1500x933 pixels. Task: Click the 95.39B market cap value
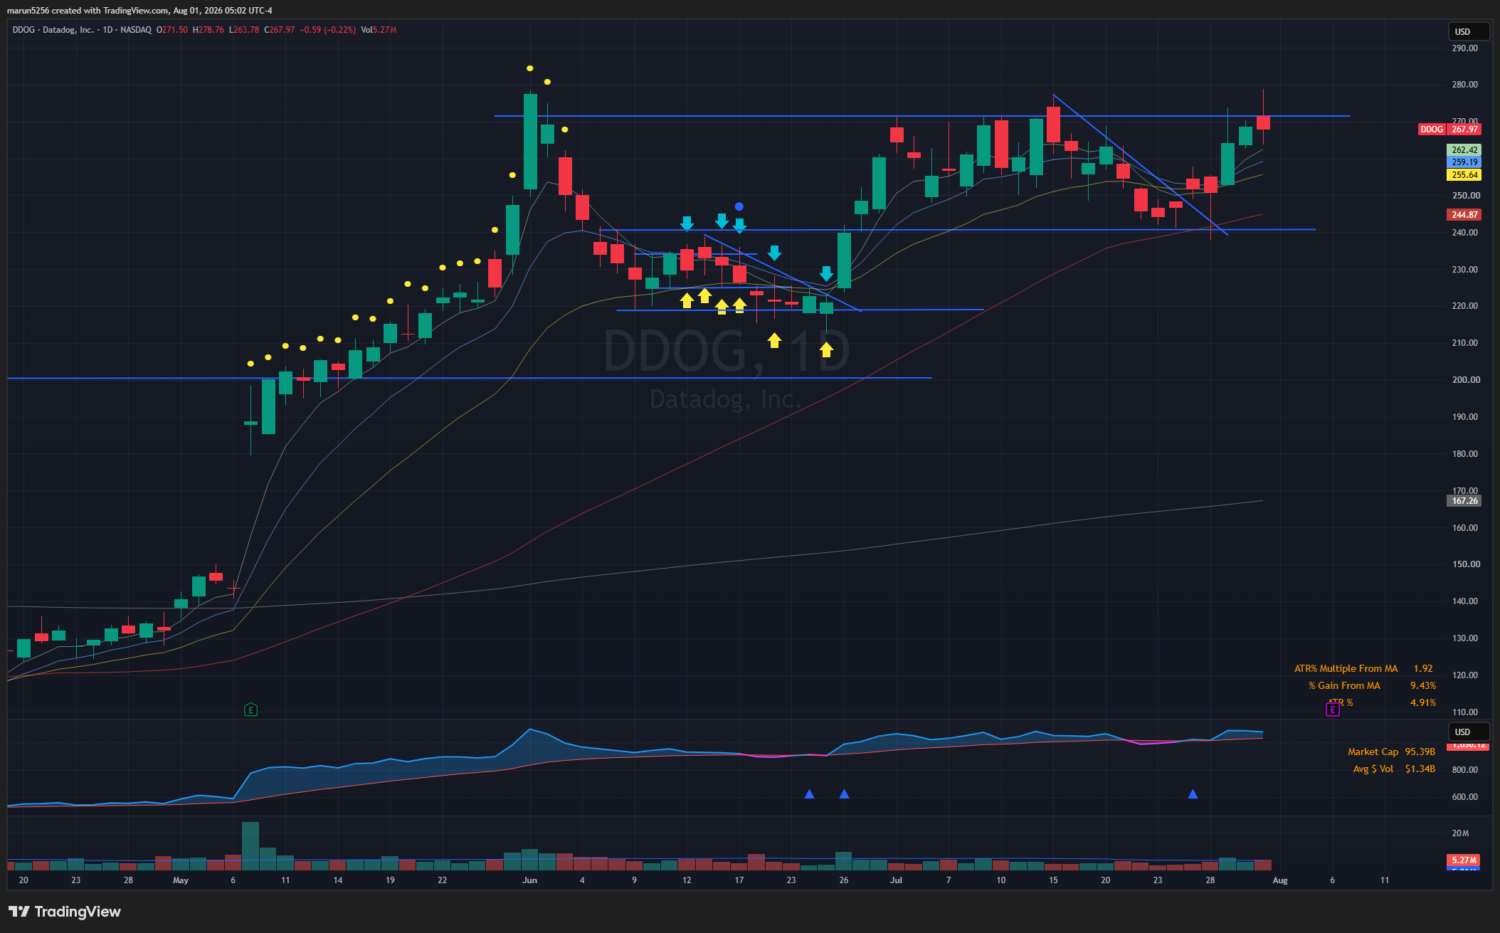(x=1420, y=752)
